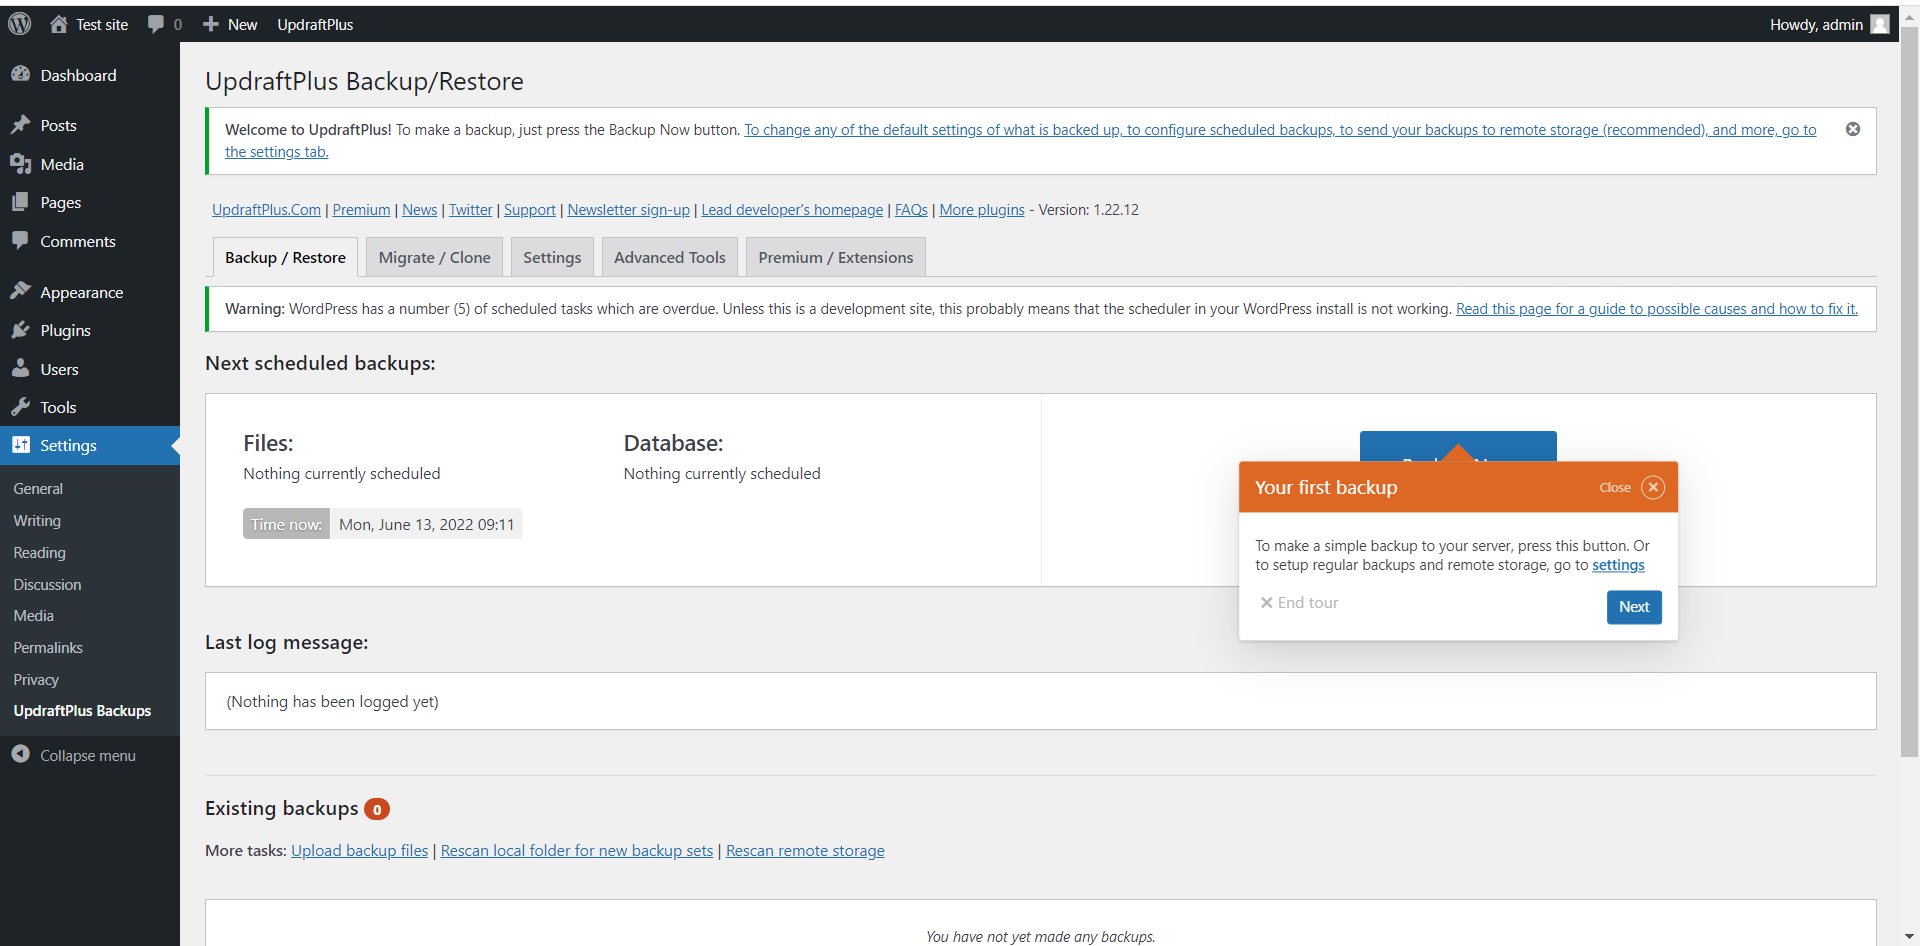The height and width of the screenshot is (946, 1920).
Task: Open the Support link
Action: point(529,210)
